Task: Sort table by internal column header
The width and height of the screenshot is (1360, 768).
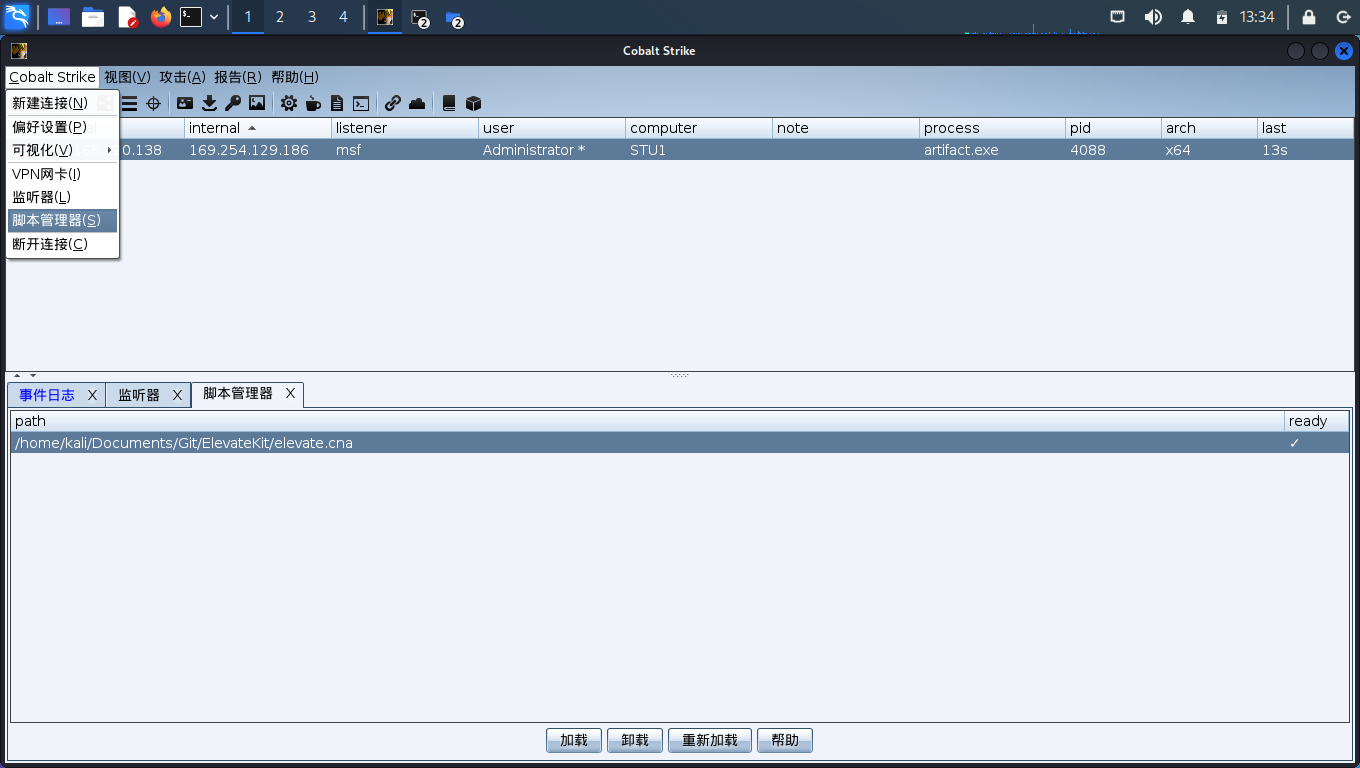Action: pyautogui.click(x=258, y=128)
